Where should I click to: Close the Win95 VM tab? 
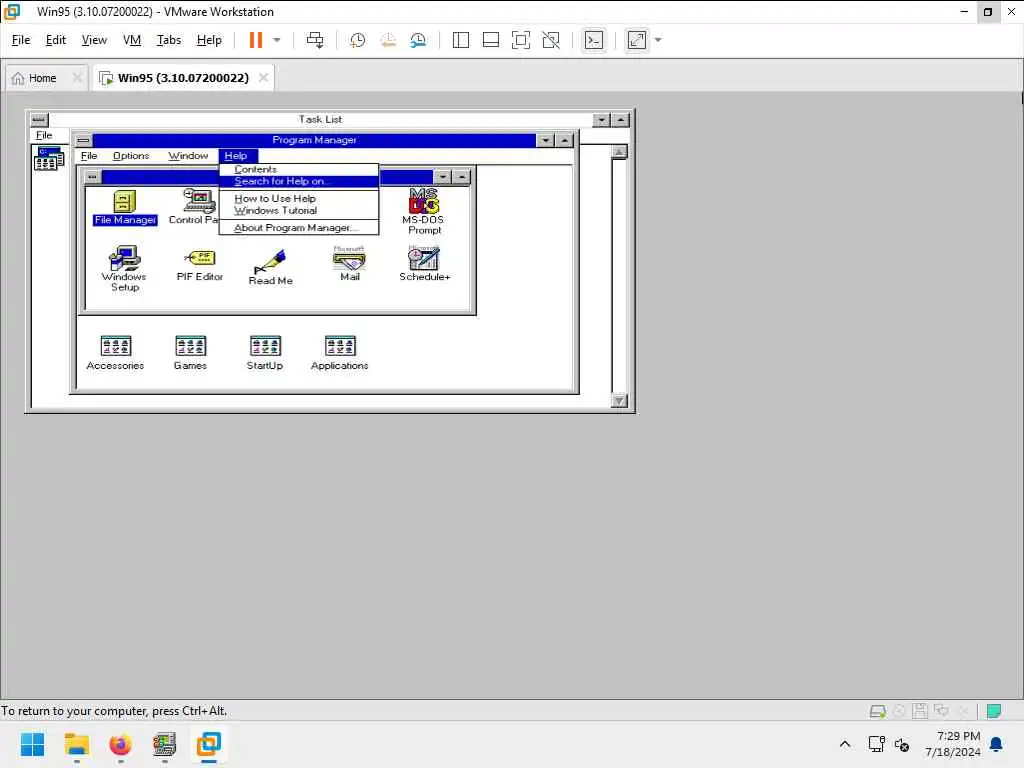click(x=263, y=78)
